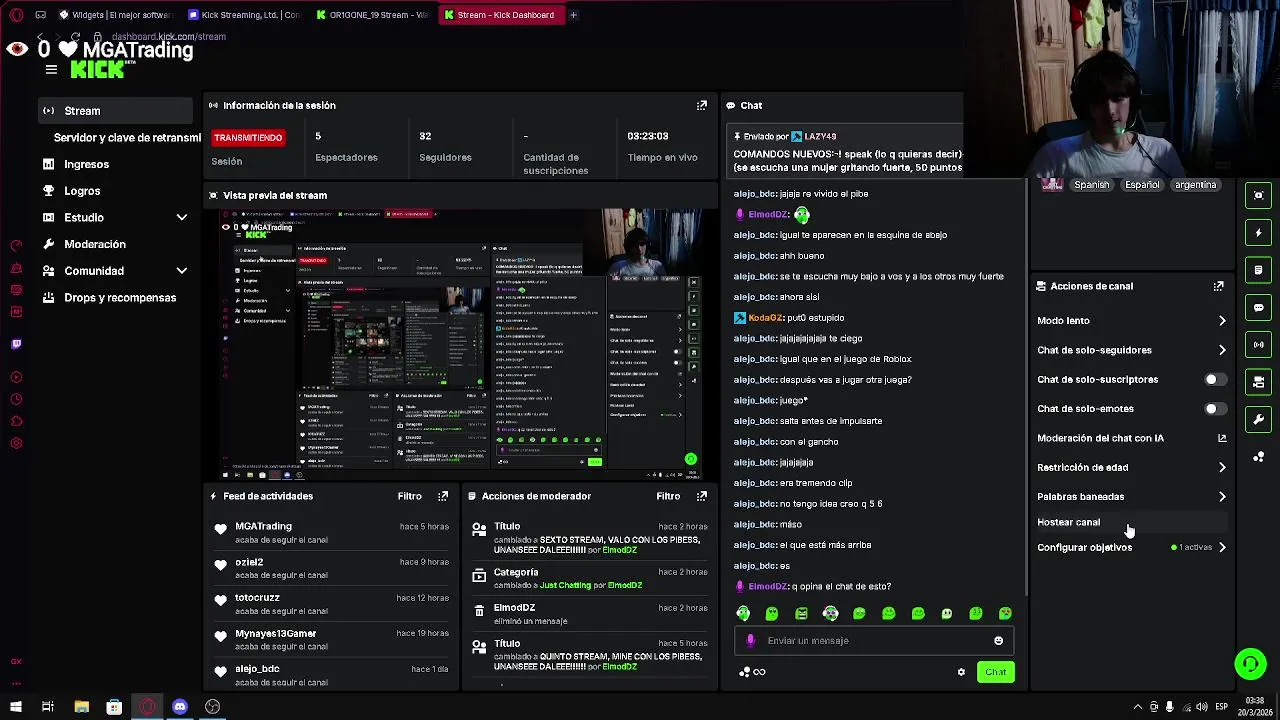Open Twitch icon in Opera sidebar
The image size is (1280, 720).
(16, 344)
